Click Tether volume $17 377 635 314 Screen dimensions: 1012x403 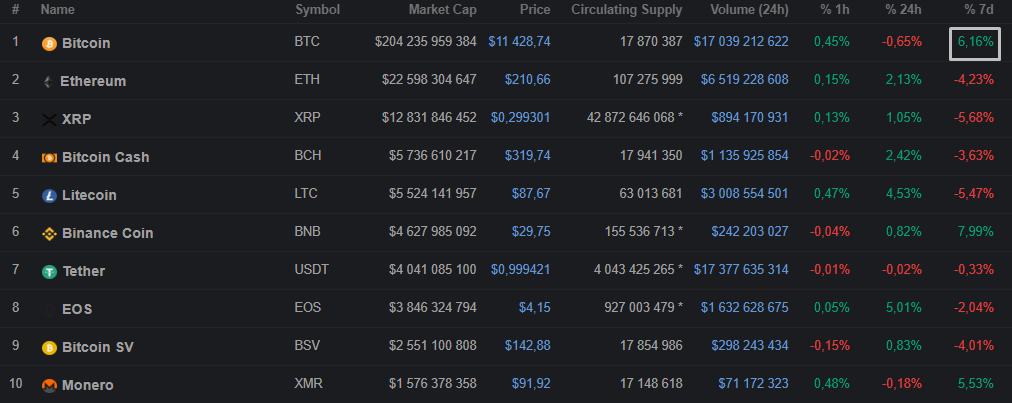(741, 270)
